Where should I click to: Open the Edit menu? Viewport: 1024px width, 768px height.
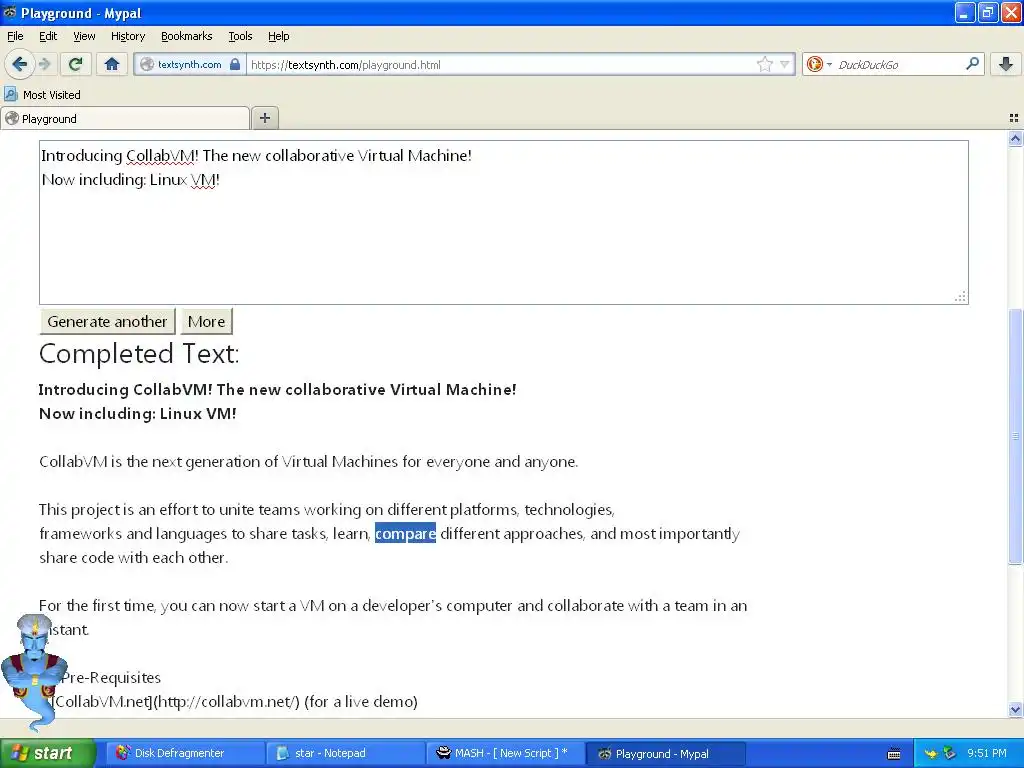48,36
